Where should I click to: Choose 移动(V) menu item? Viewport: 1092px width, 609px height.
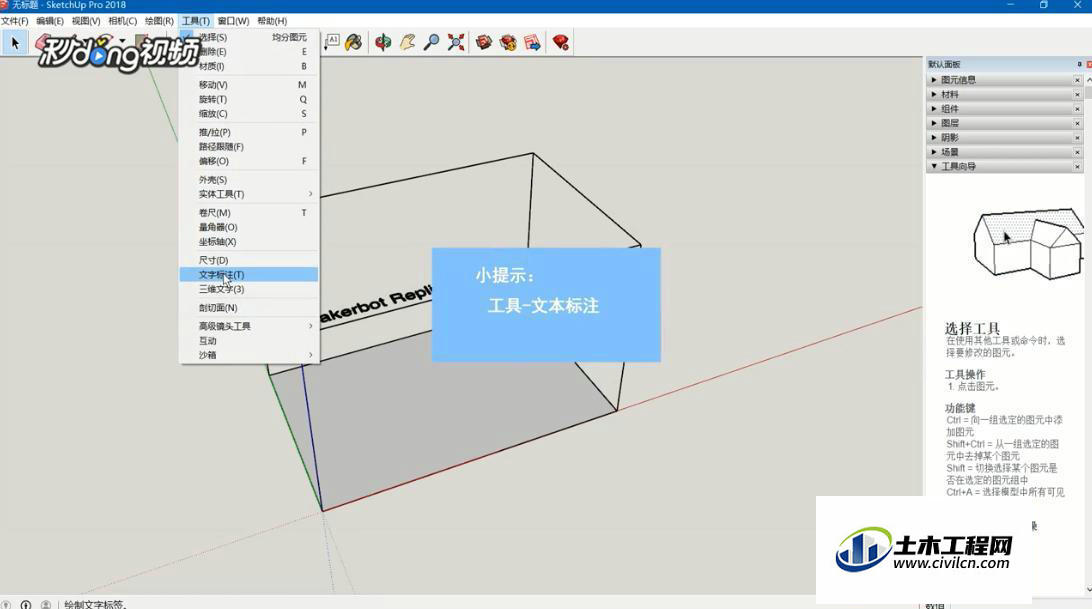[249, 85]
